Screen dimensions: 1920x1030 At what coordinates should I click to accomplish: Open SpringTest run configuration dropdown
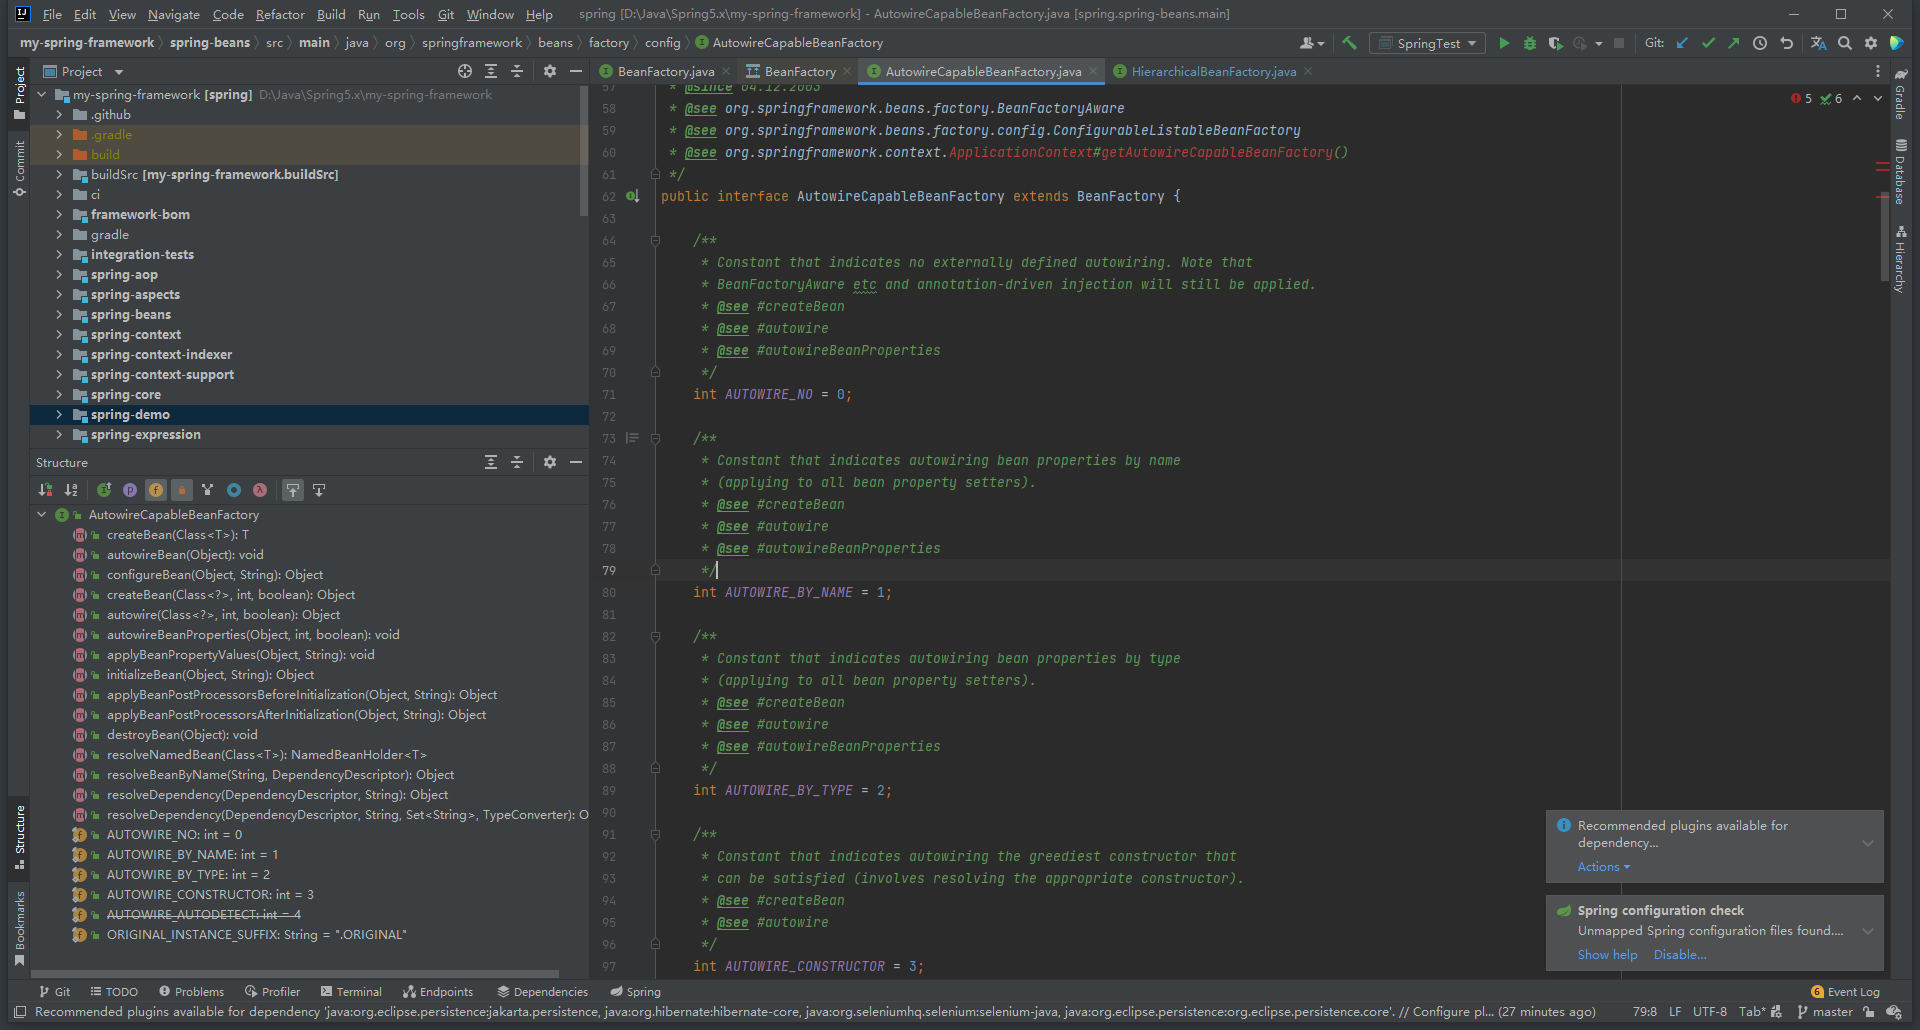1427,43
